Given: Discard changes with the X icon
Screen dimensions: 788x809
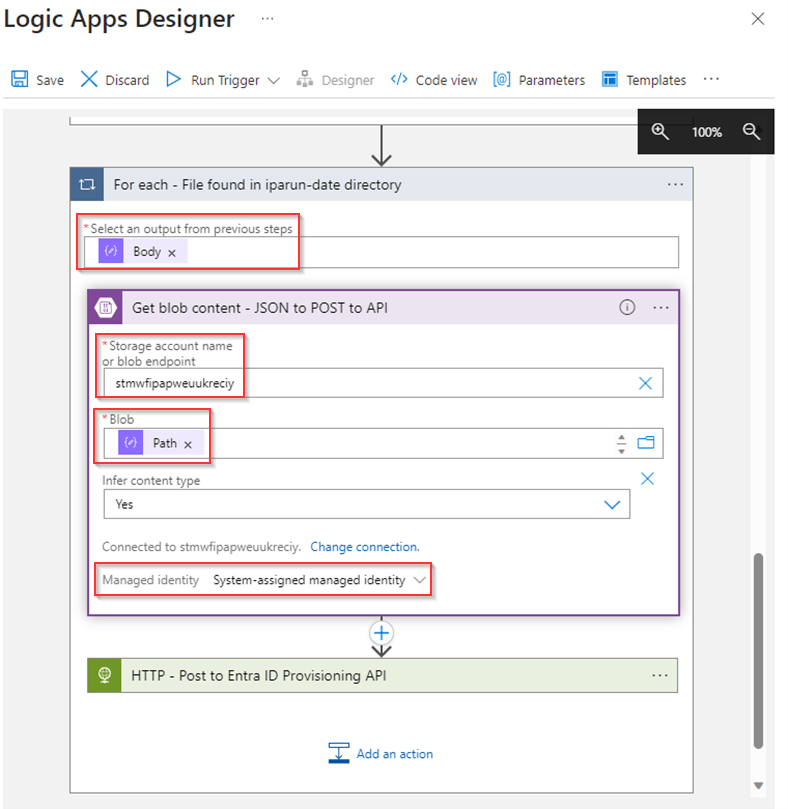Looking at the screenshot, I should tap(90, 80).
